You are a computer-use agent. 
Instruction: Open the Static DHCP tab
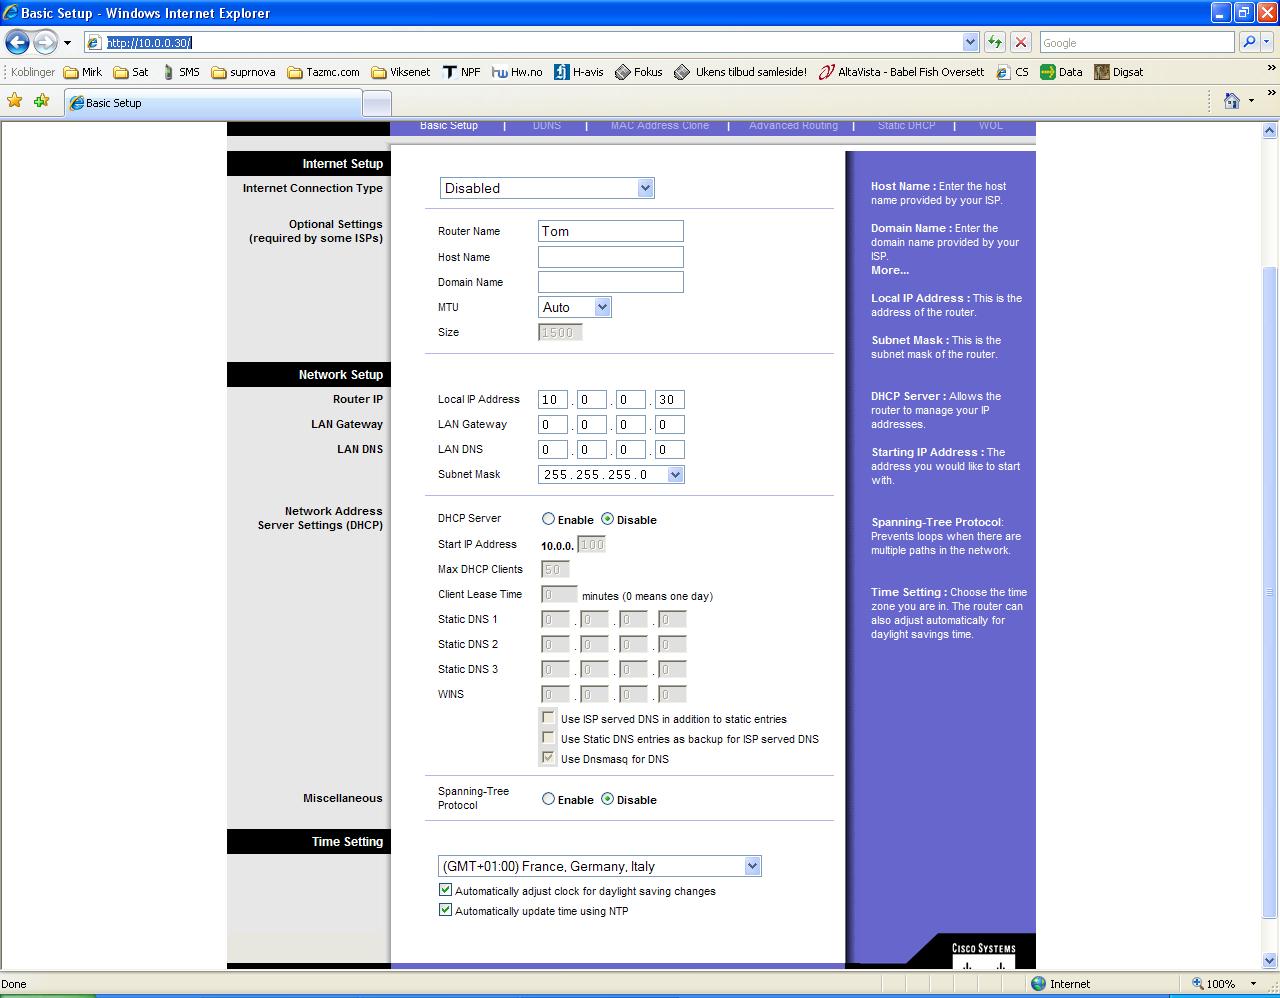(x=907, y=126)
